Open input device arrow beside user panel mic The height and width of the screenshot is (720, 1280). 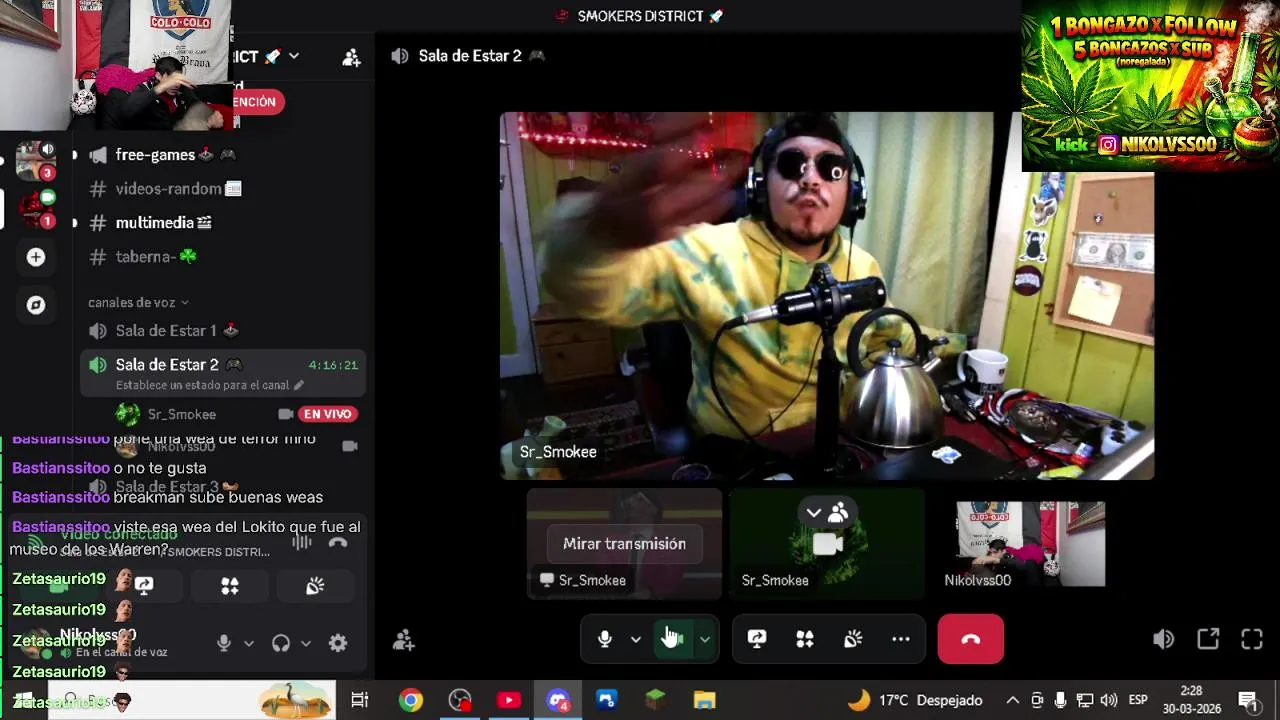249,643
